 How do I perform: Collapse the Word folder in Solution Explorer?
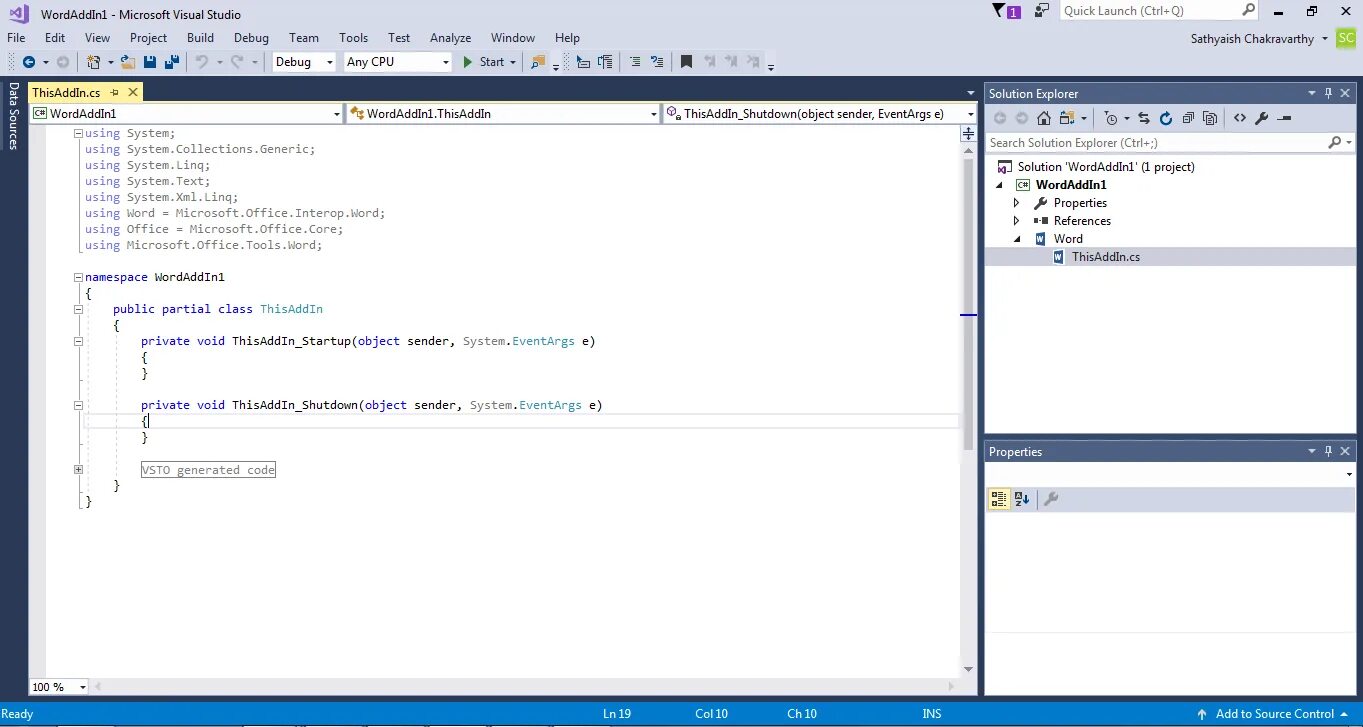coord(1017,238)
